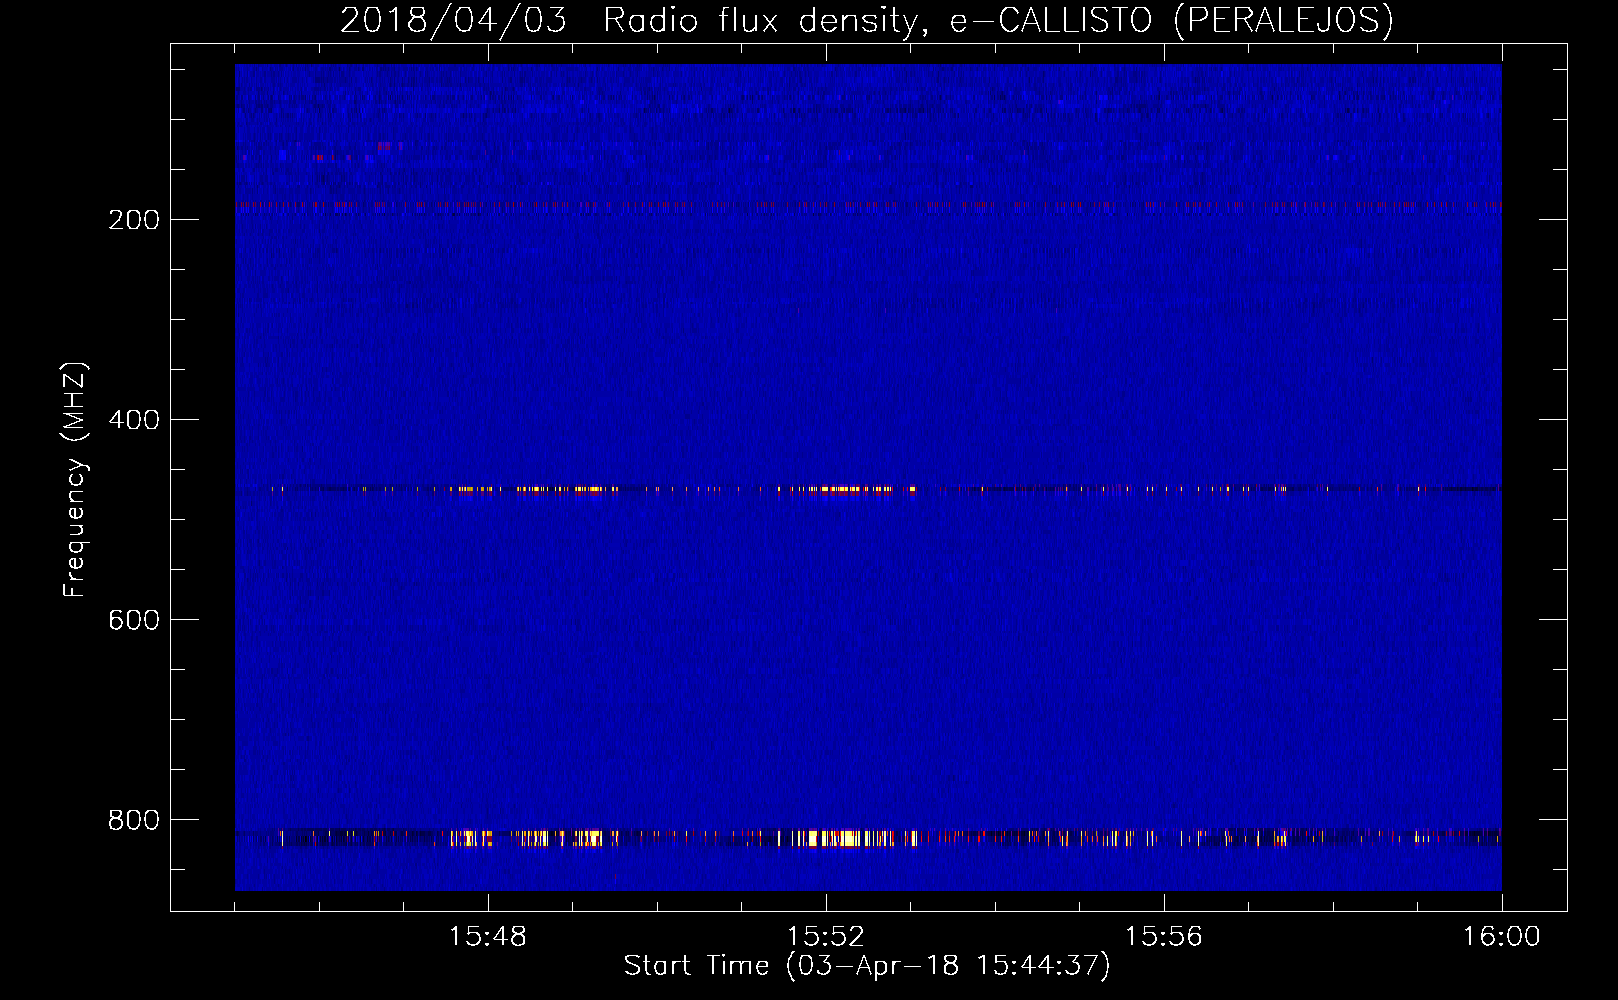1618x1000 pixels.
Task: Click the 800 frequency tick label
Action: click(x=134, y=820)
